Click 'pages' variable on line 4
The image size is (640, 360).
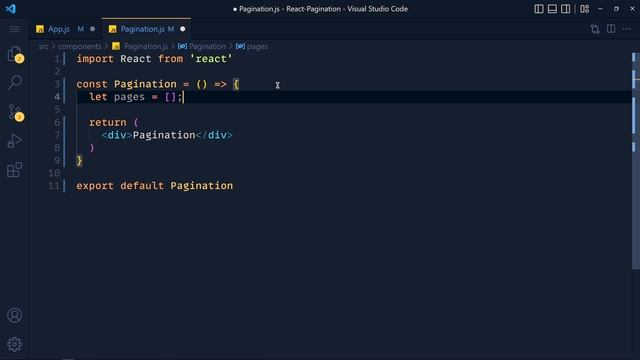pos(129,97)
